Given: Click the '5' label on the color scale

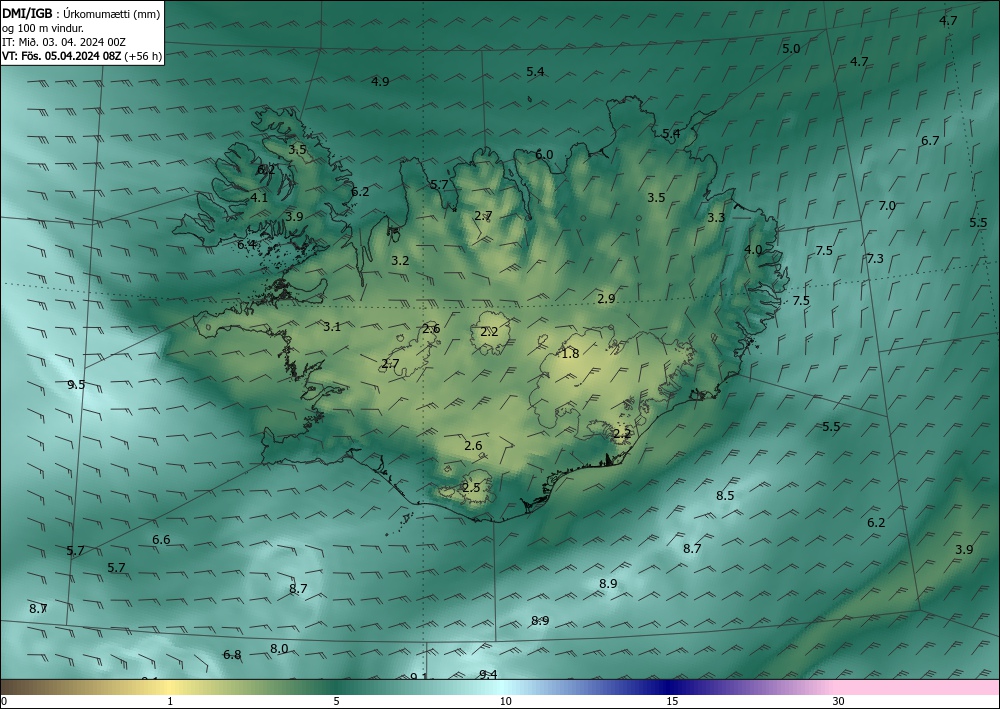Looking at the screenshot, I should (x=336, y=702).
